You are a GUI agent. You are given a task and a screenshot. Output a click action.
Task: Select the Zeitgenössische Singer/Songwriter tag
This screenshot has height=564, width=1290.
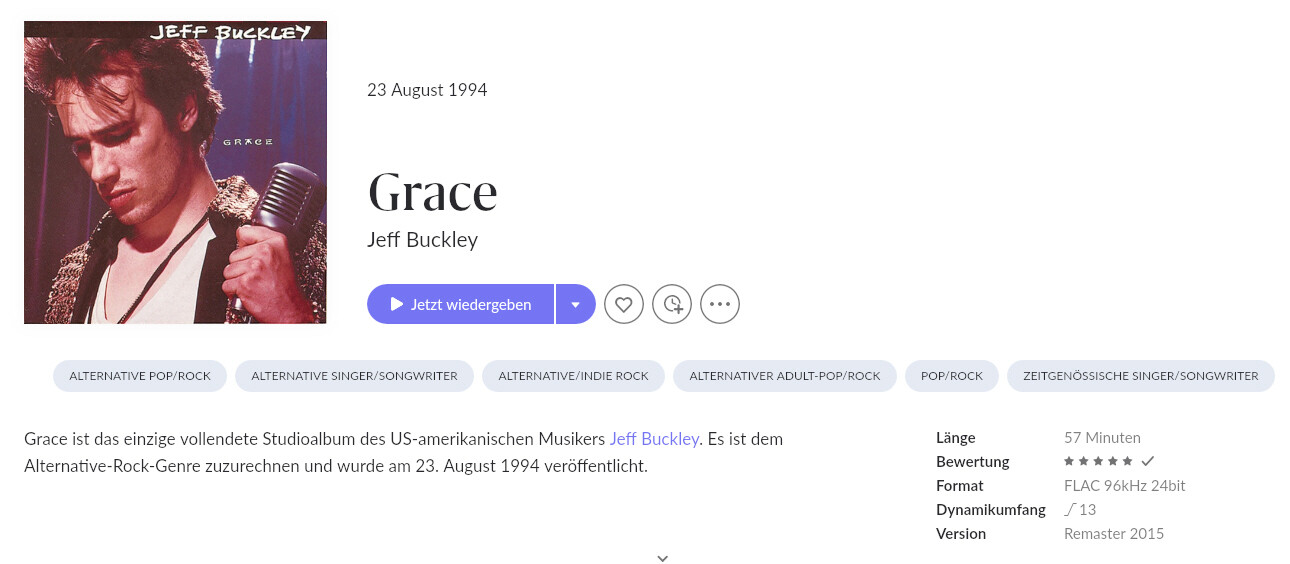point(1140,376)
